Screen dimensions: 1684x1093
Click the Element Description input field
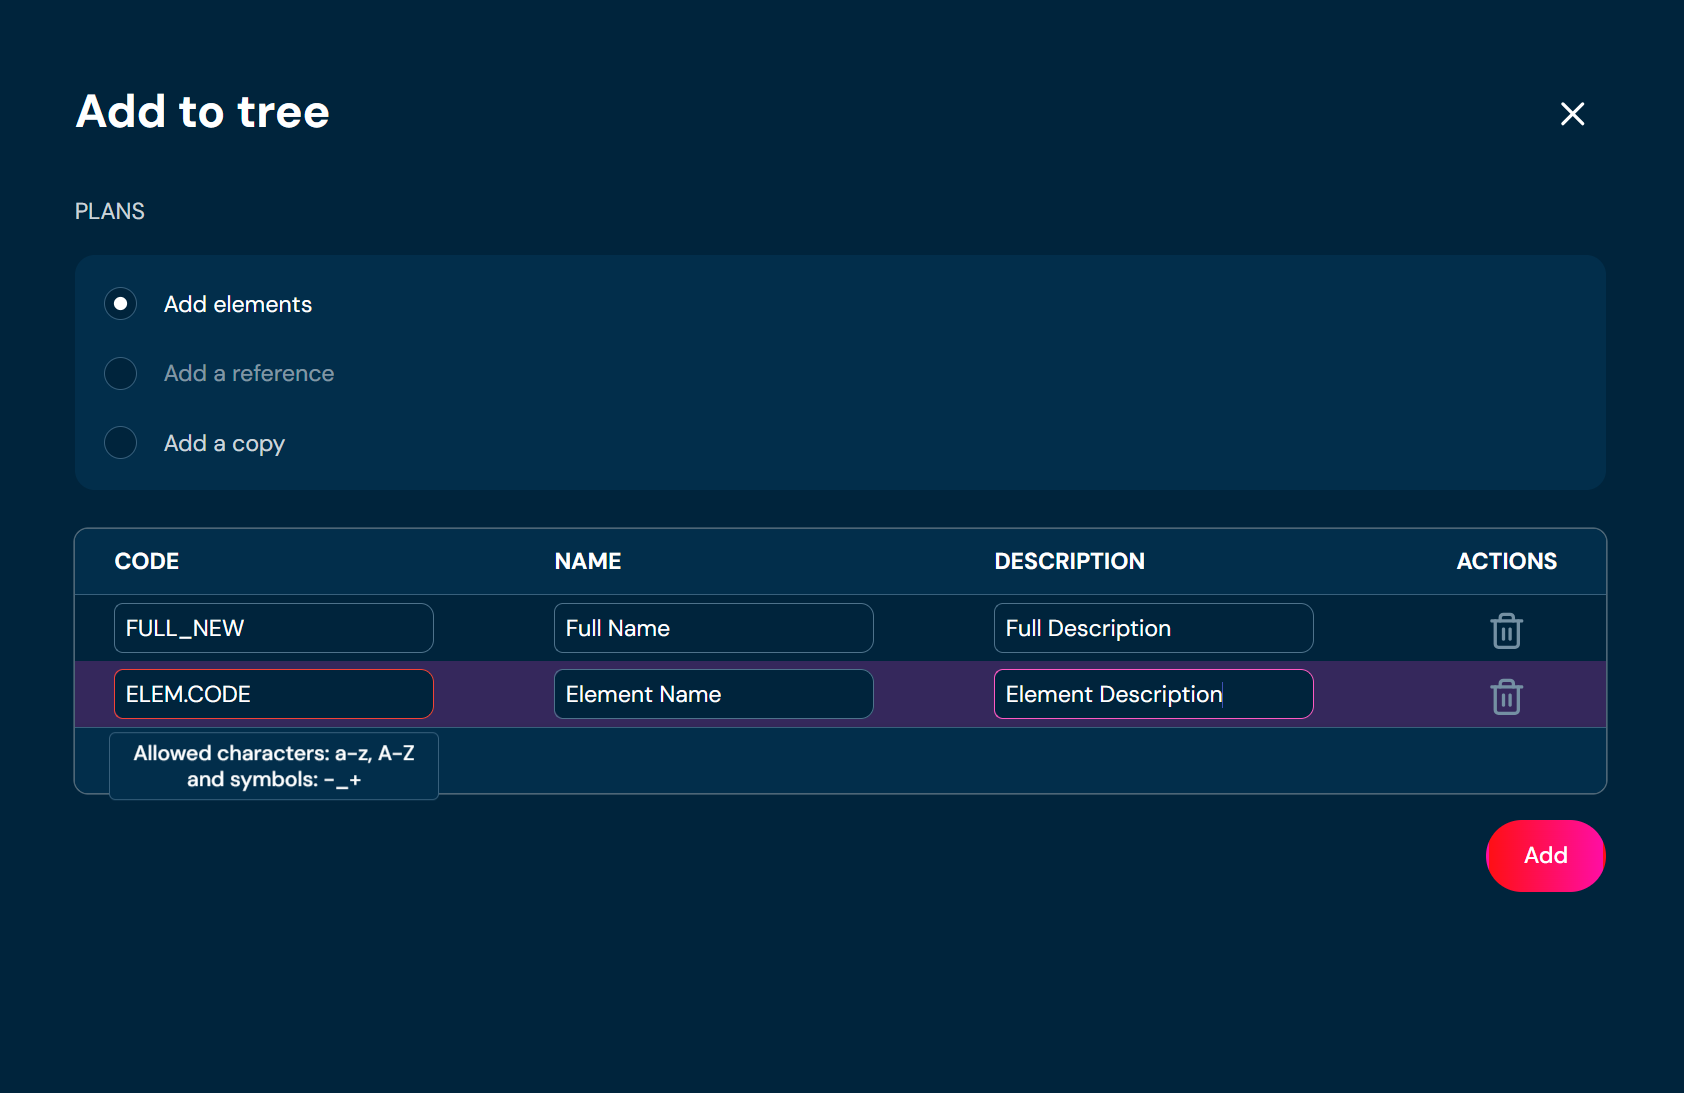(x=1153, y=694)
